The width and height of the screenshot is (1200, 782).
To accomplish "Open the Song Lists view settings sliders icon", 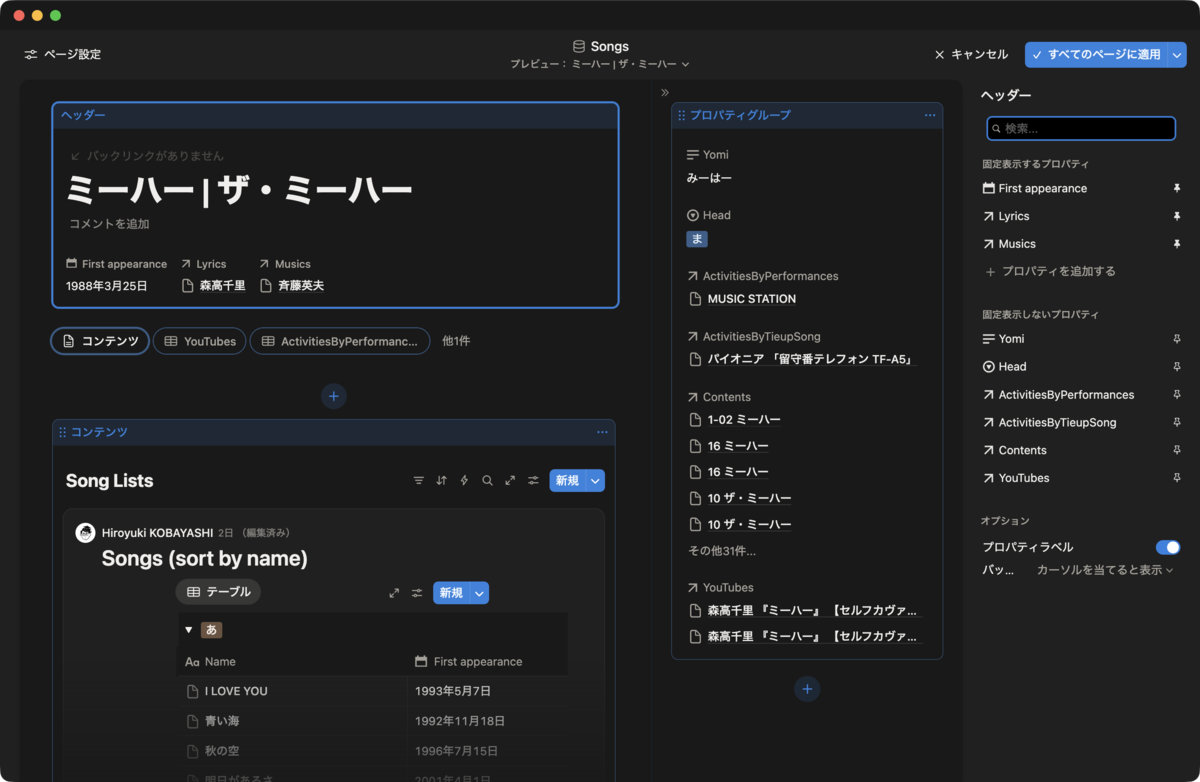I will point(533,481).
